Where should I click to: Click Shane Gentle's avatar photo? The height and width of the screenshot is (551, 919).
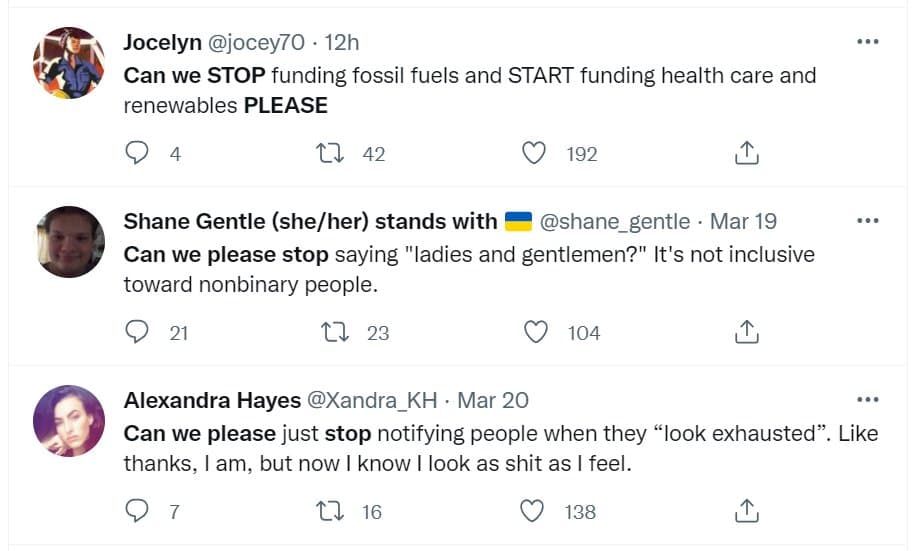pos(69,242)
